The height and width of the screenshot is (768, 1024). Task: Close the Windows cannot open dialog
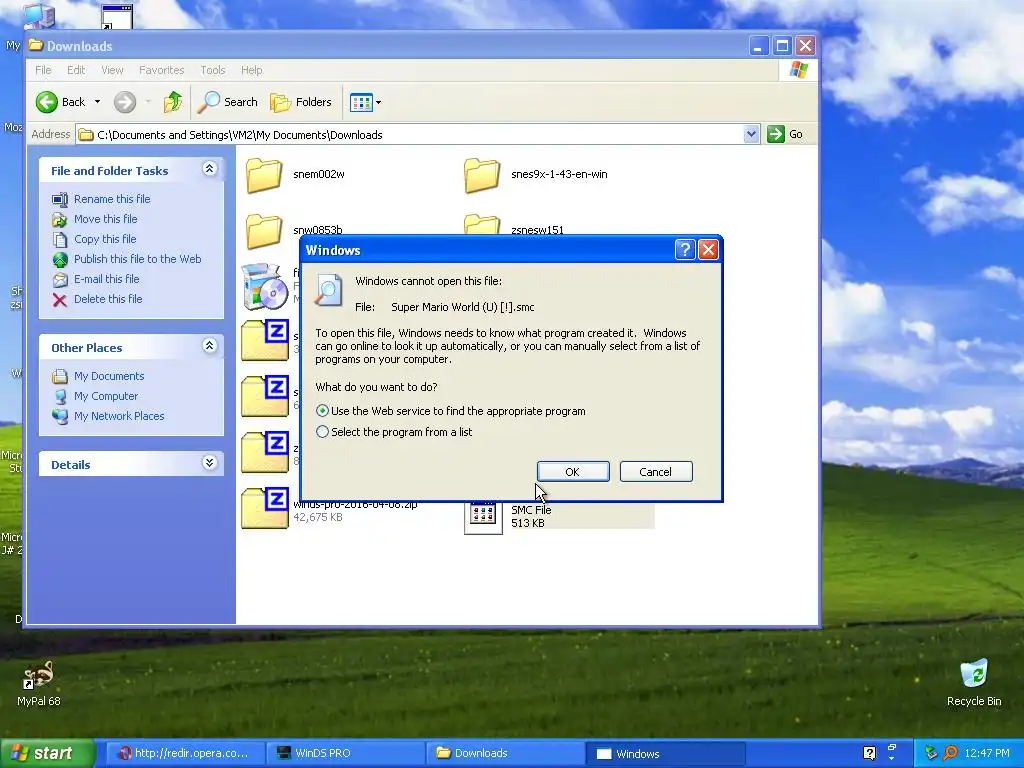[x=709, y=249]
